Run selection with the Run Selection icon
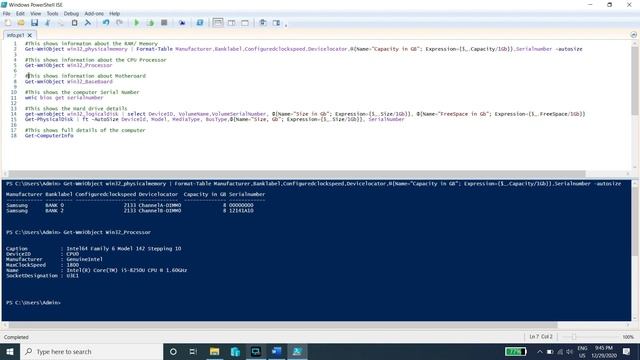Viewport: 640px width, 360px height. click(150, 23)
